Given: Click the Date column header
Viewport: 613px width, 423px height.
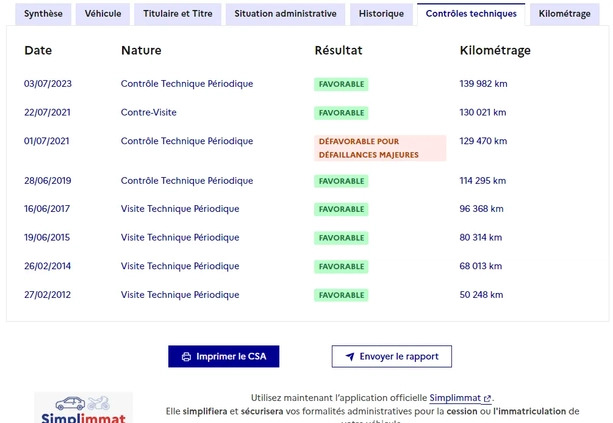Looking at the screenshot, I should coord(38,50).
